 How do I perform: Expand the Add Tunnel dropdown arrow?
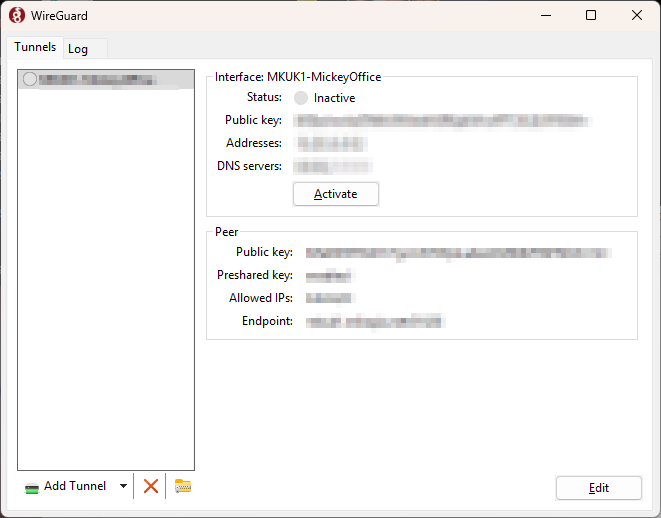[123, 486]
